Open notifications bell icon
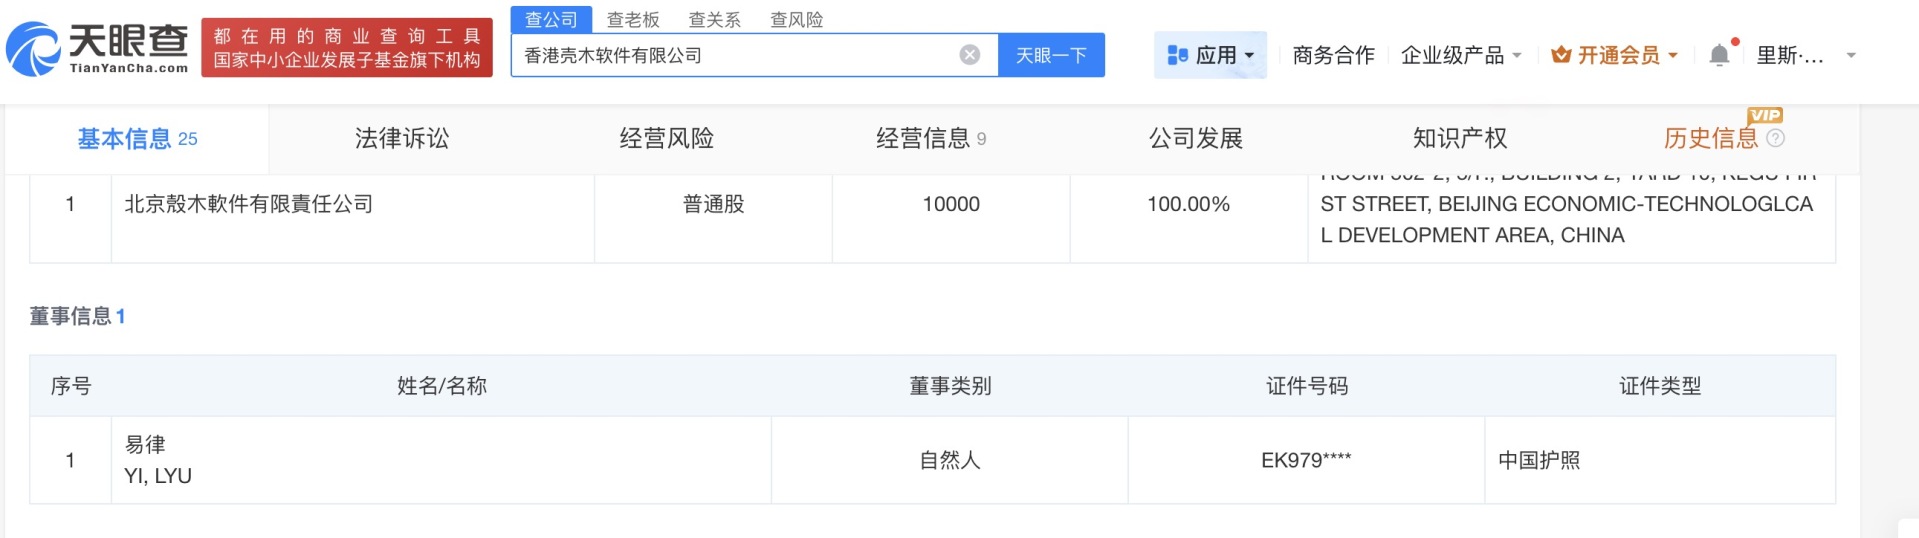1919x538 pixels. click(x=1719, y=55)
